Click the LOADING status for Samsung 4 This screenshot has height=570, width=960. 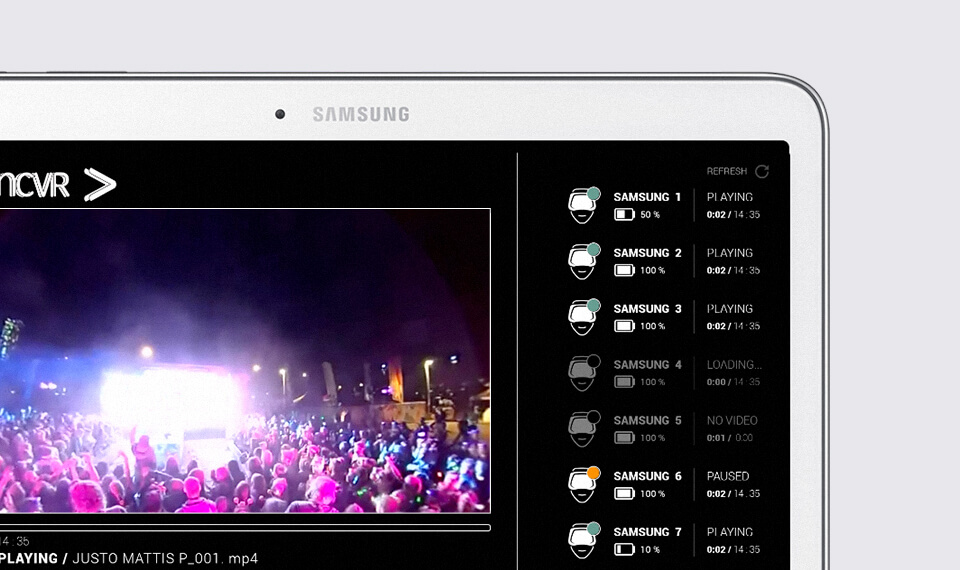(x=734, y=365)
